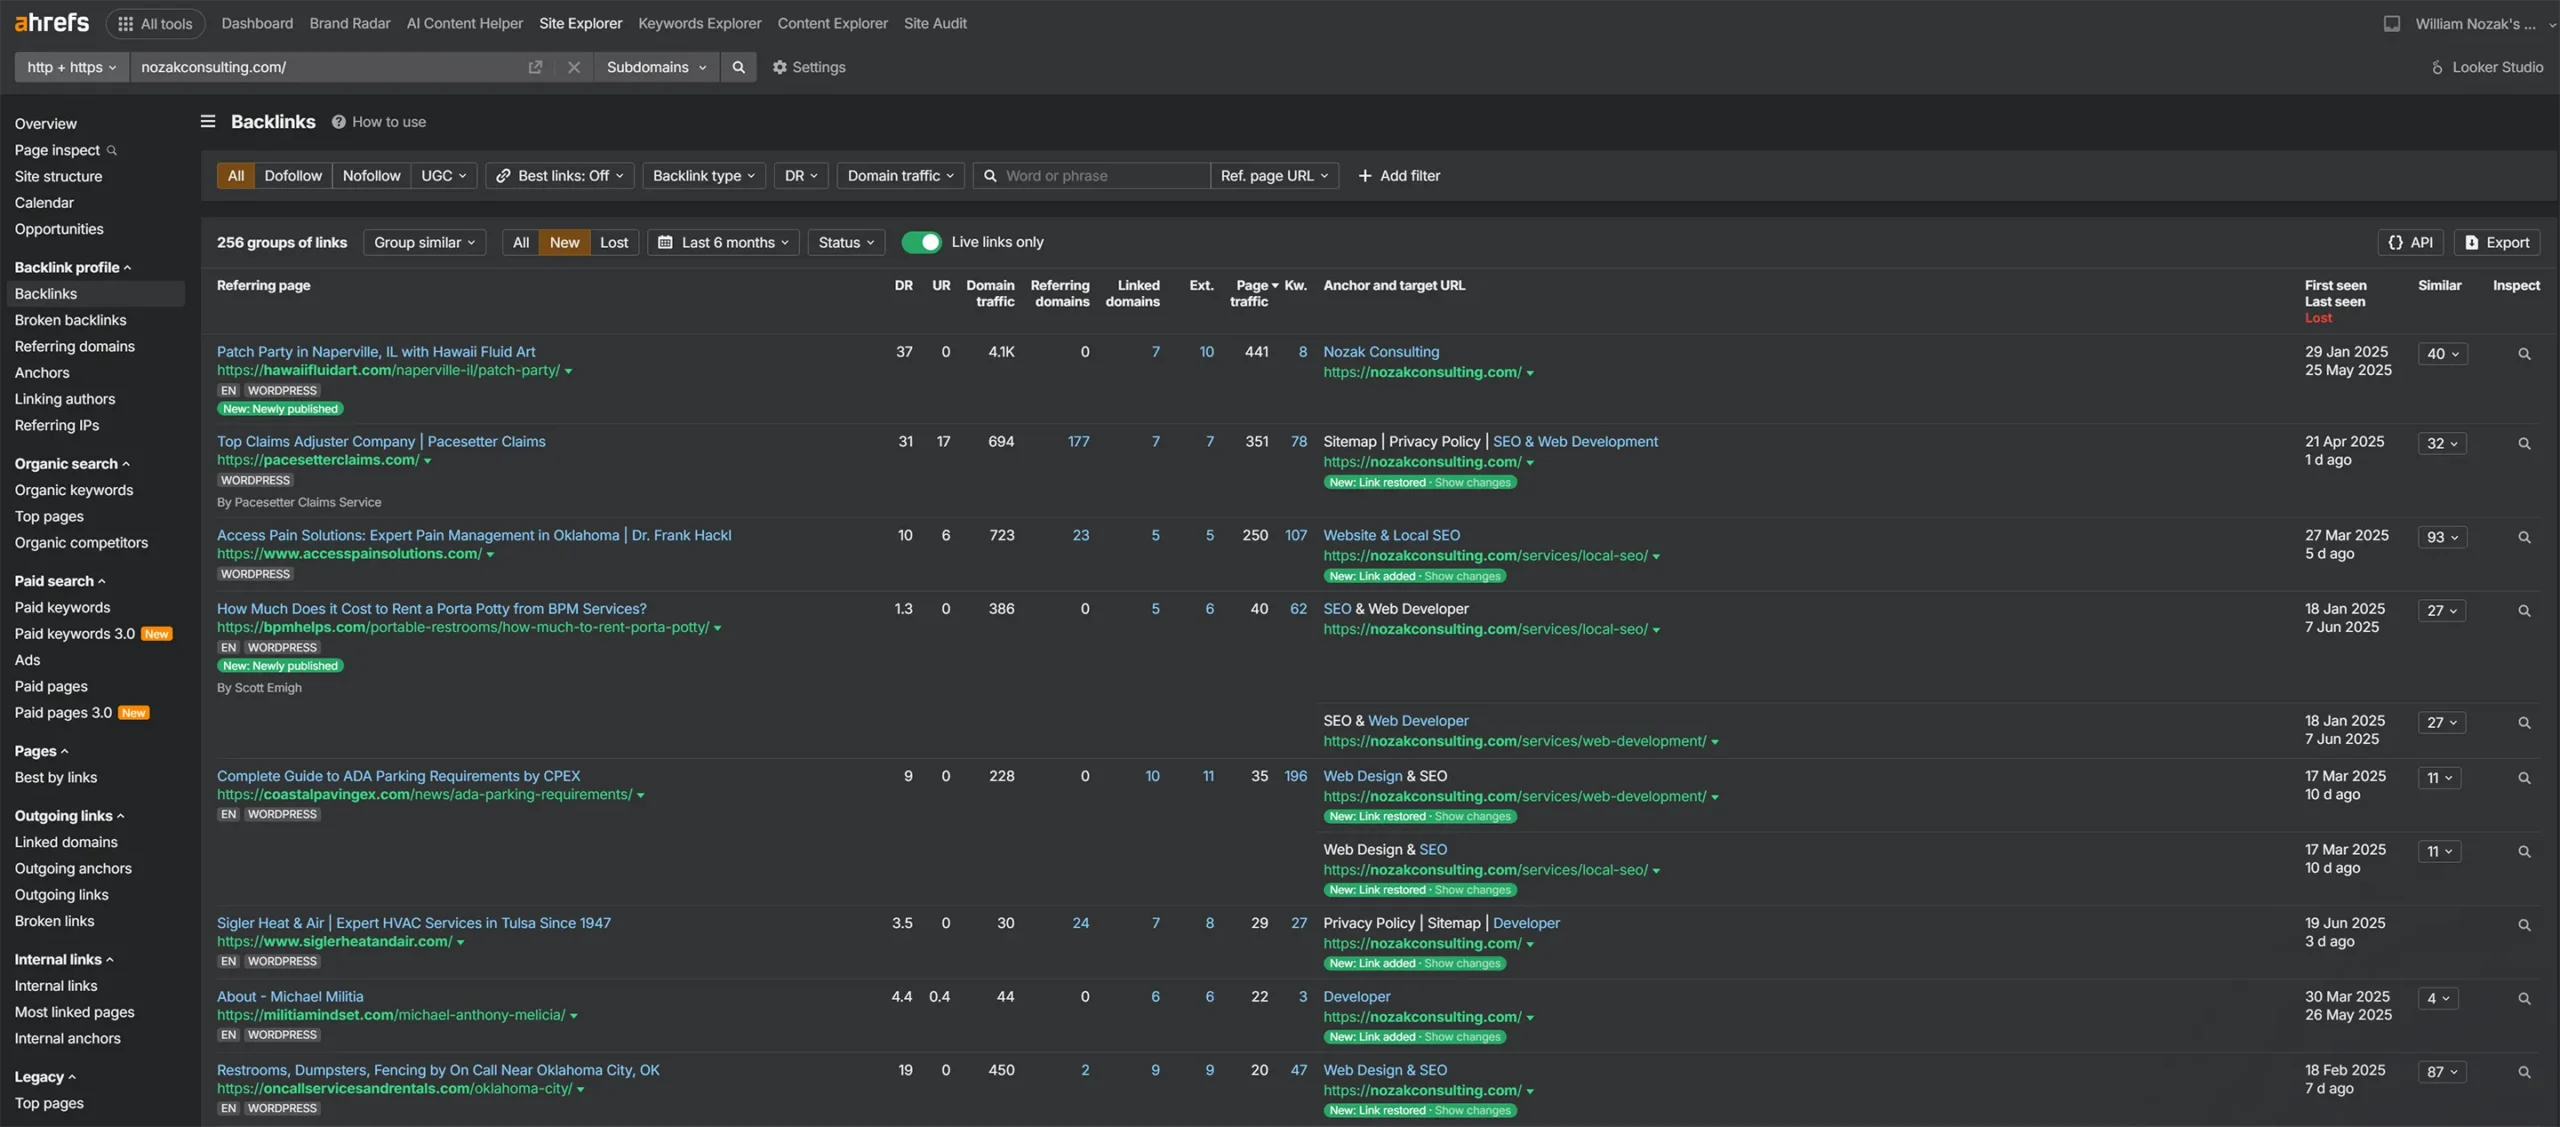This screenshot has height=1127, width=2560.
Task: Click the calendar icon in Last 6 months
Action: [665, 242]
